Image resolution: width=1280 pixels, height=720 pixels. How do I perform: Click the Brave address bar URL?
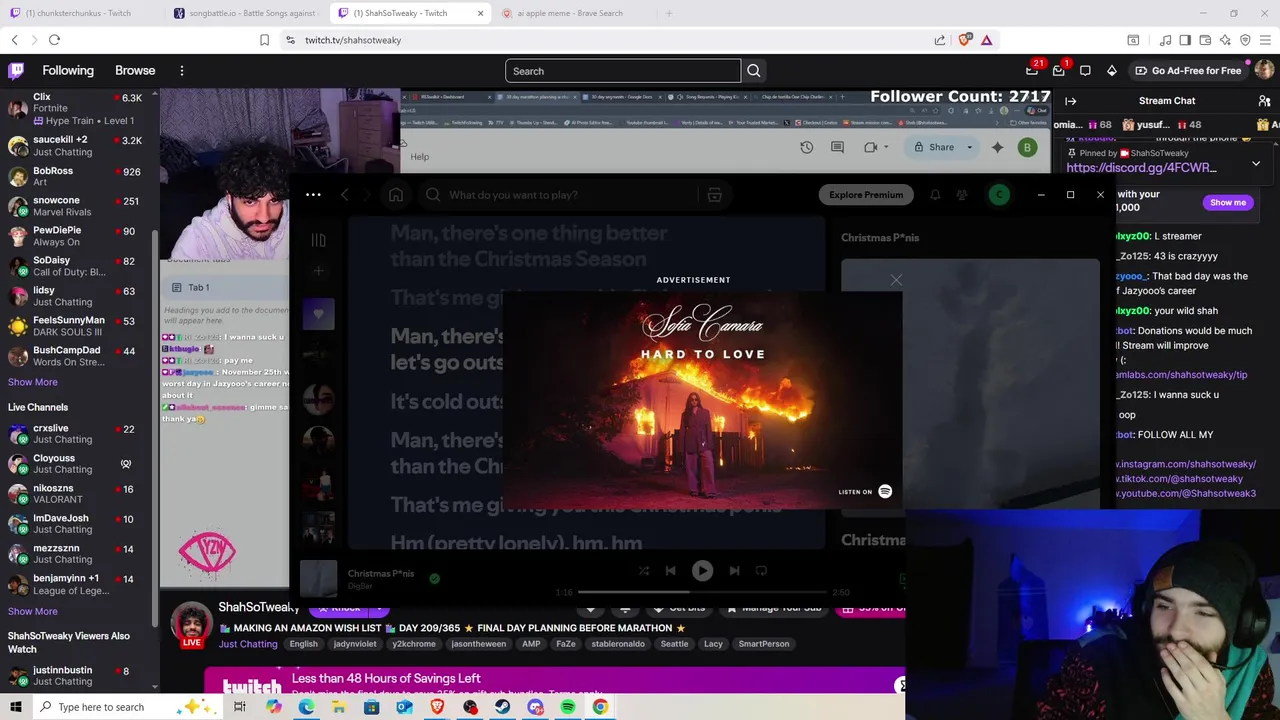point(353,40)
